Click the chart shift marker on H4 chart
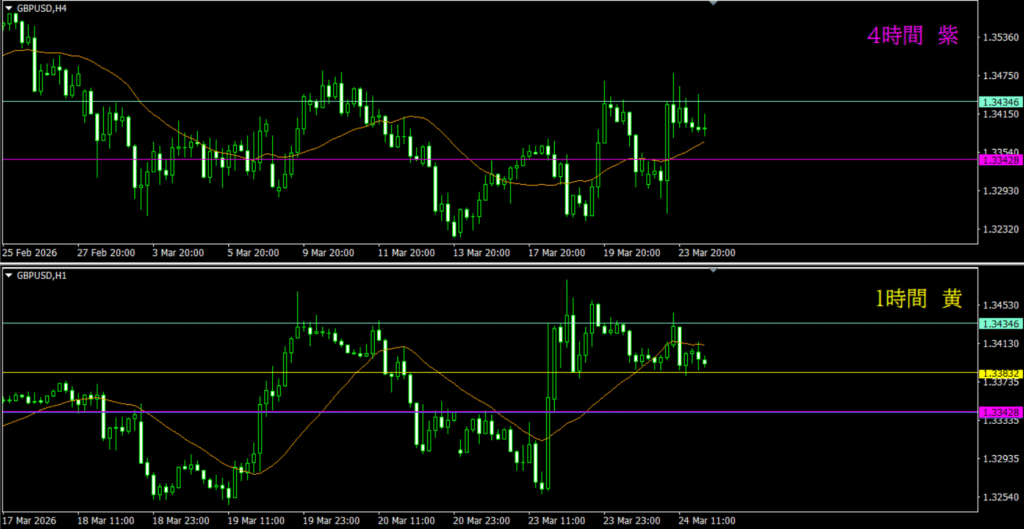1024x529 pixels. coord(712,4)
